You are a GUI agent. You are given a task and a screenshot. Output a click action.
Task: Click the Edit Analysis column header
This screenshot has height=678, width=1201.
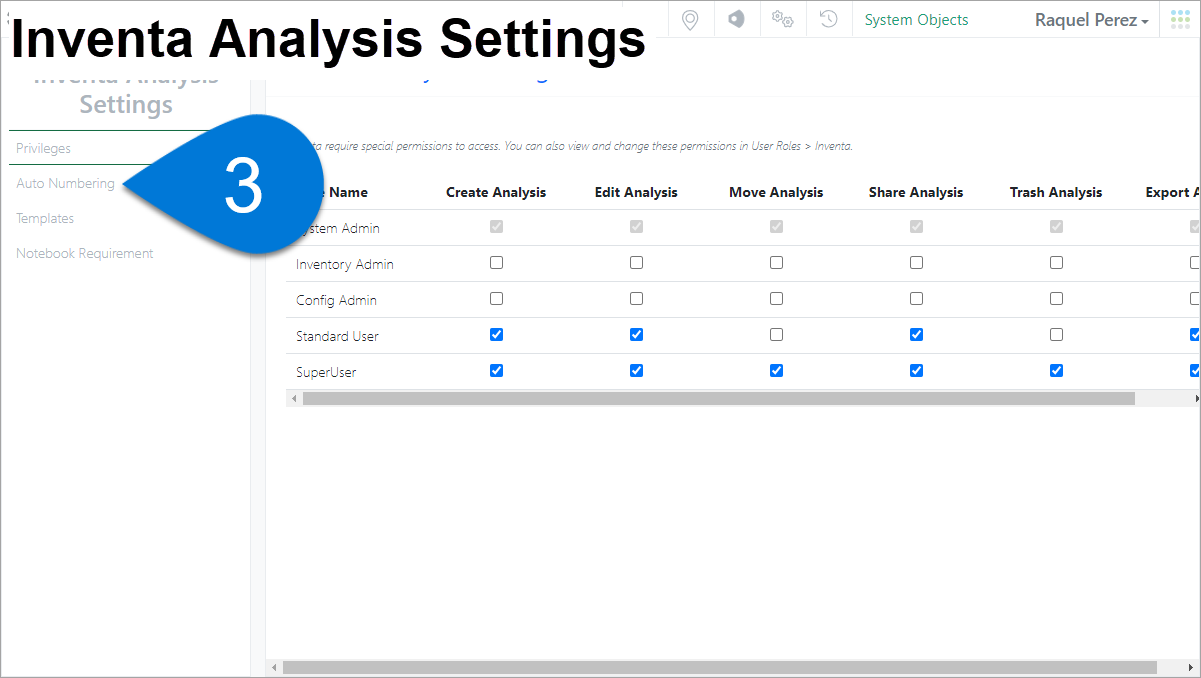click(x=636, y=192)
